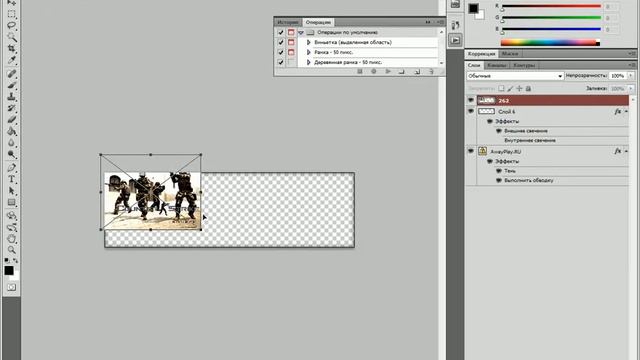
Task: Switch to the Маски tab
Action: pyautogui.click(x=510, y=53)
